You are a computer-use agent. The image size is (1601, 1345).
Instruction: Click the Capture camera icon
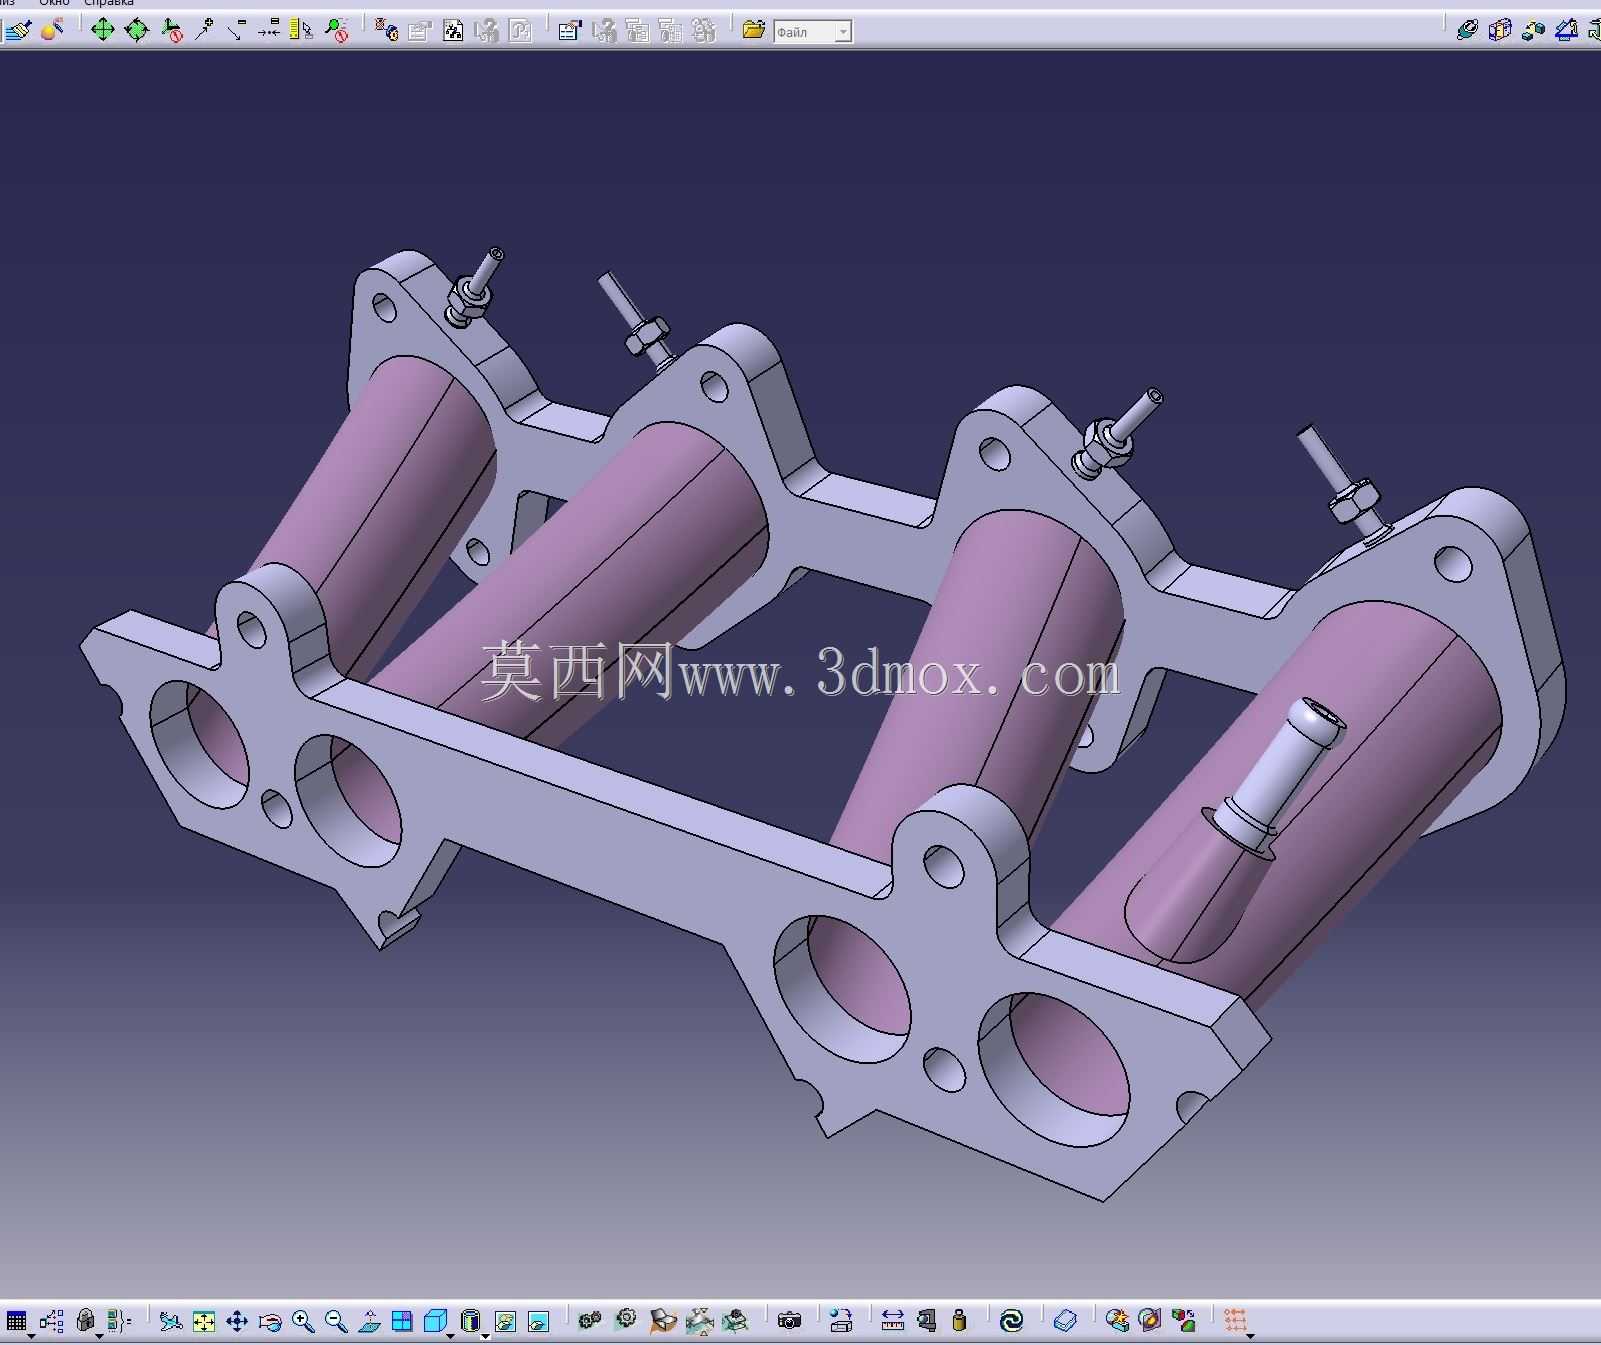pos(789,1321)
